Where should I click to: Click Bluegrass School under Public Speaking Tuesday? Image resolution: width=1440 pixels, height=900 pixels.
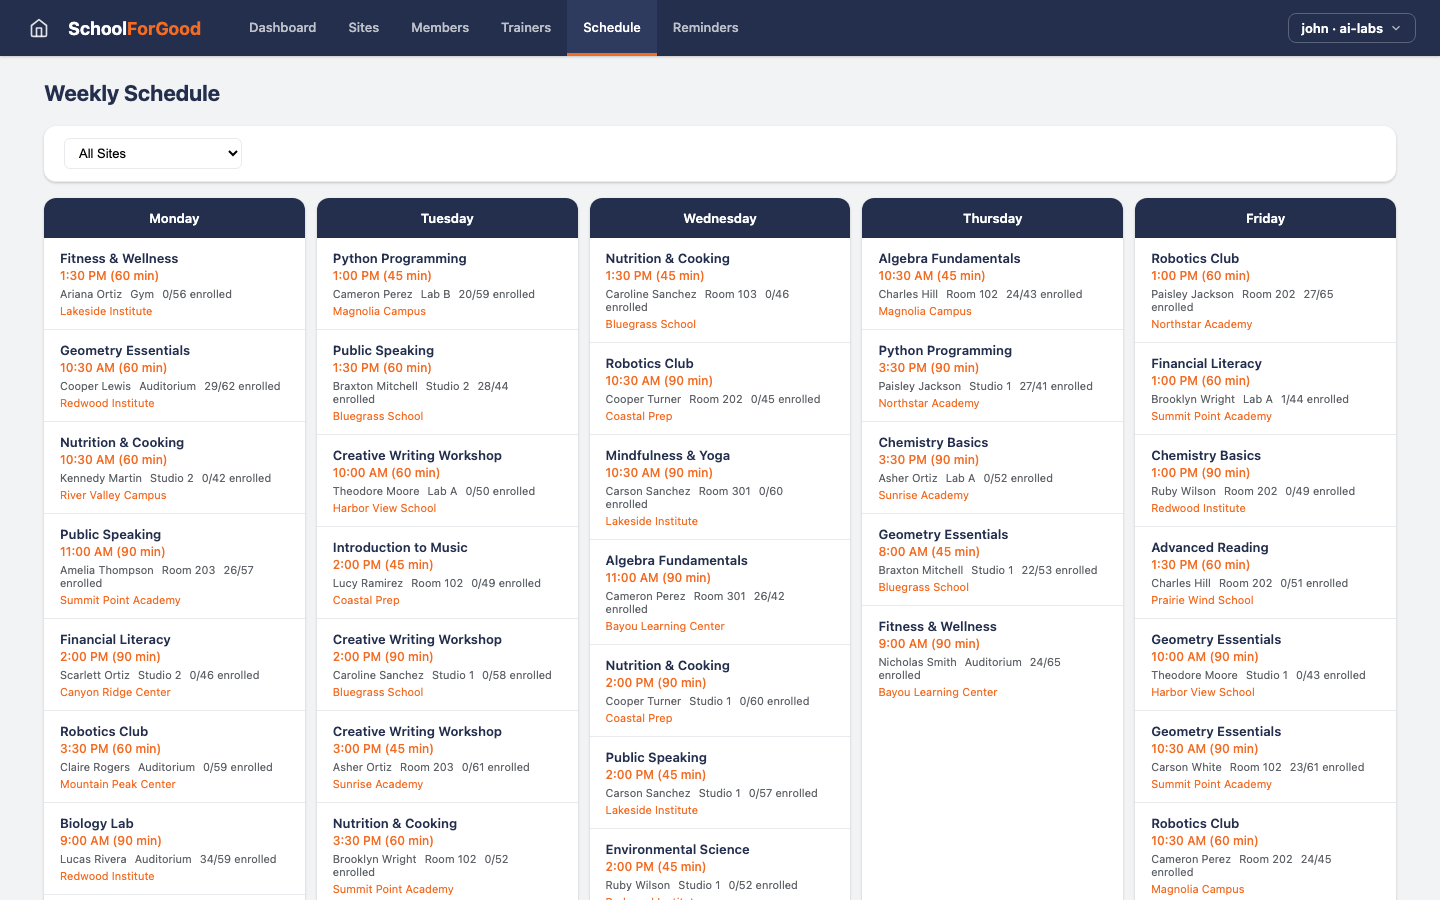[378, 416]
